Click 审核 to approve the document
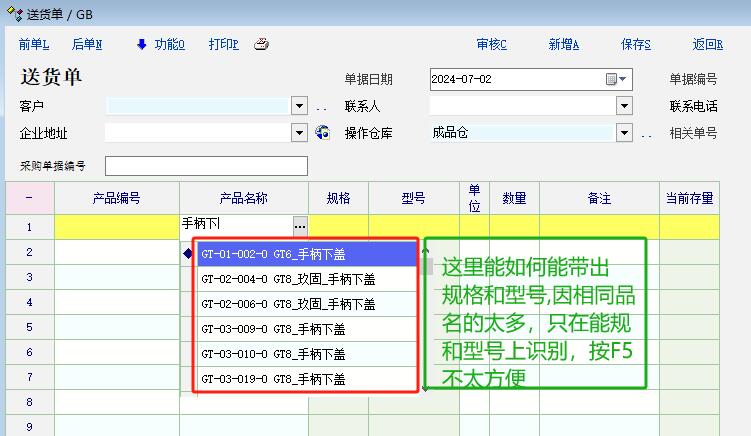Viewport: 751px width, 436px height. [x=491, y=44]
